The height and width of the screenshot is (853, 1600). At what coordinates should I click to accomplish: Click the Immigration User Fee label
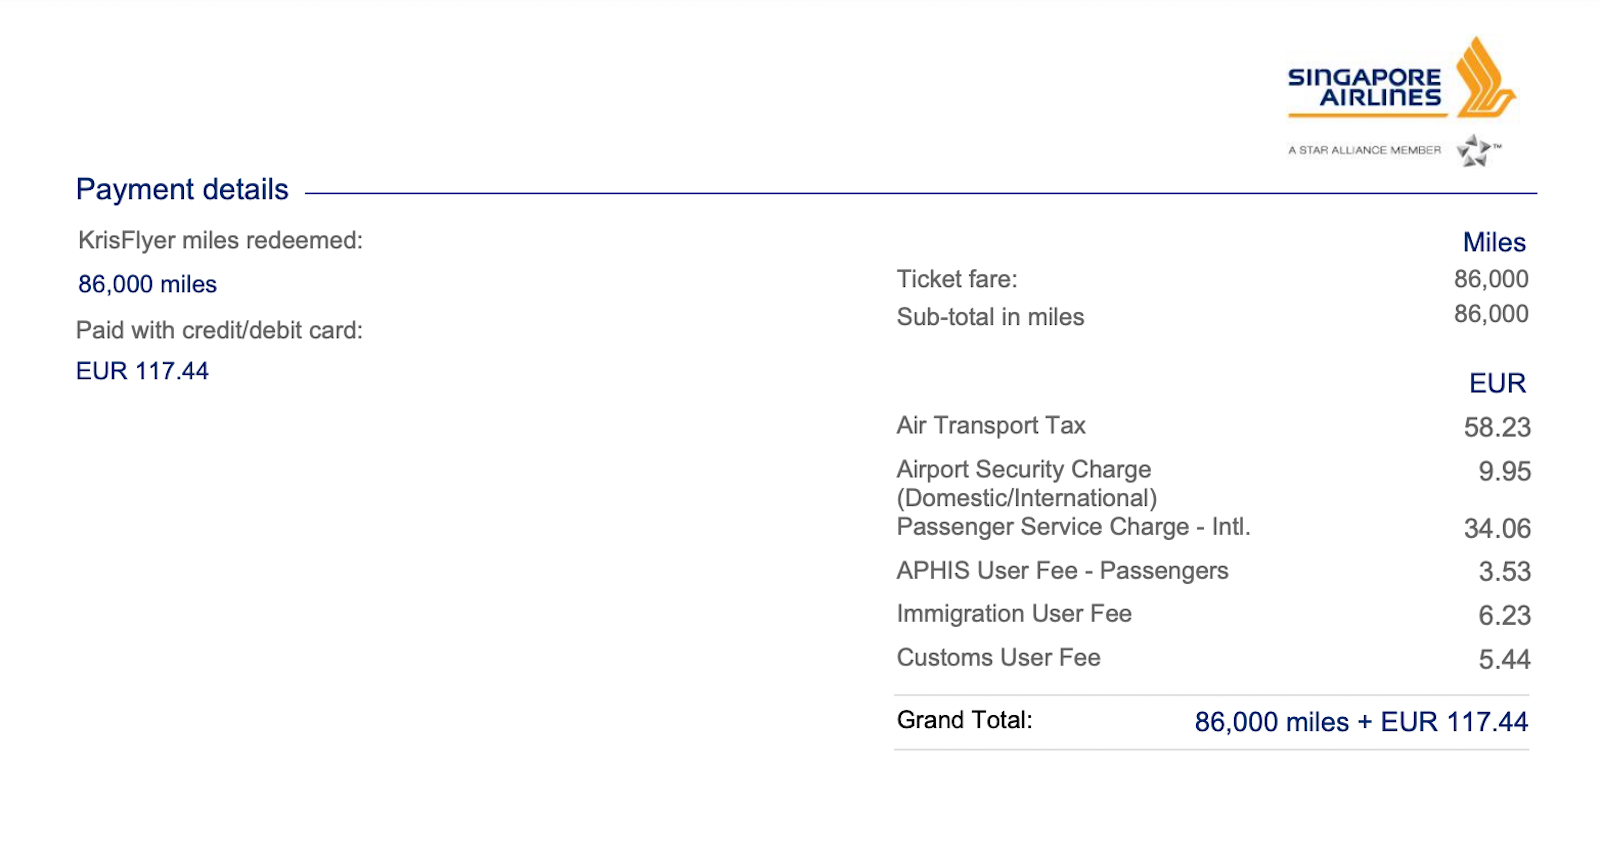click(x=1014, y=614)
